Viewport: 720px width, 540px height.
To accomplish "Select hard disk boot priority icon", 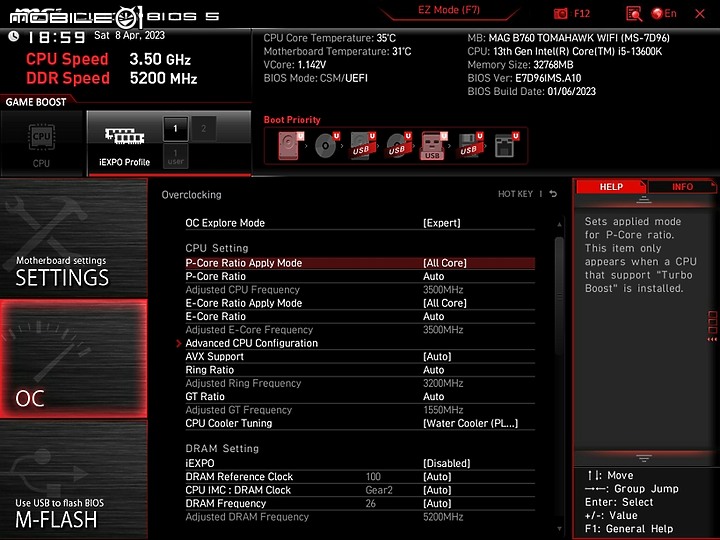I will point(291,146).
